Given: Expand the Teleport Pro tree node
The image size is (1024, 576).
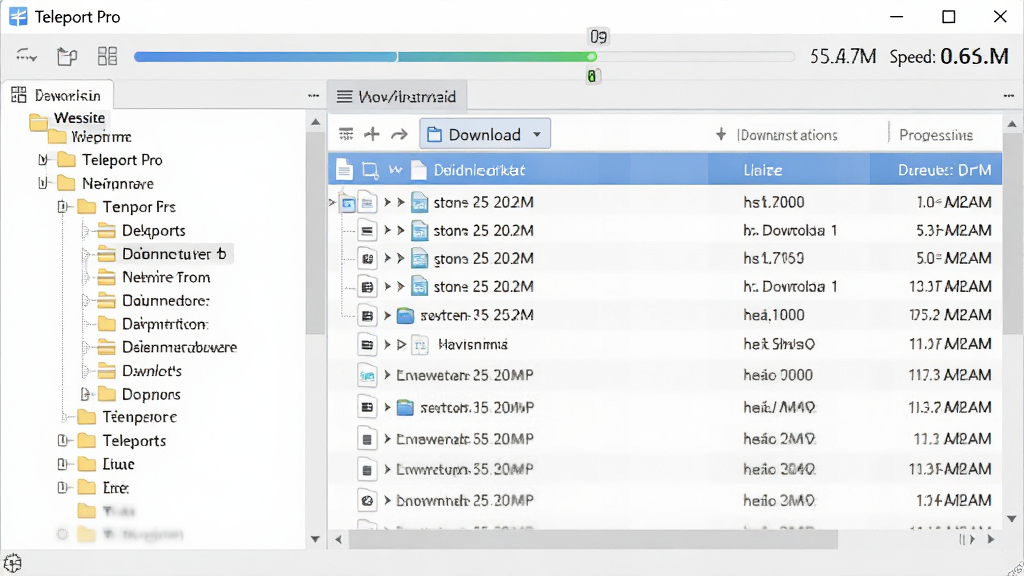Looking at the screenshot, I should [42, 159].
